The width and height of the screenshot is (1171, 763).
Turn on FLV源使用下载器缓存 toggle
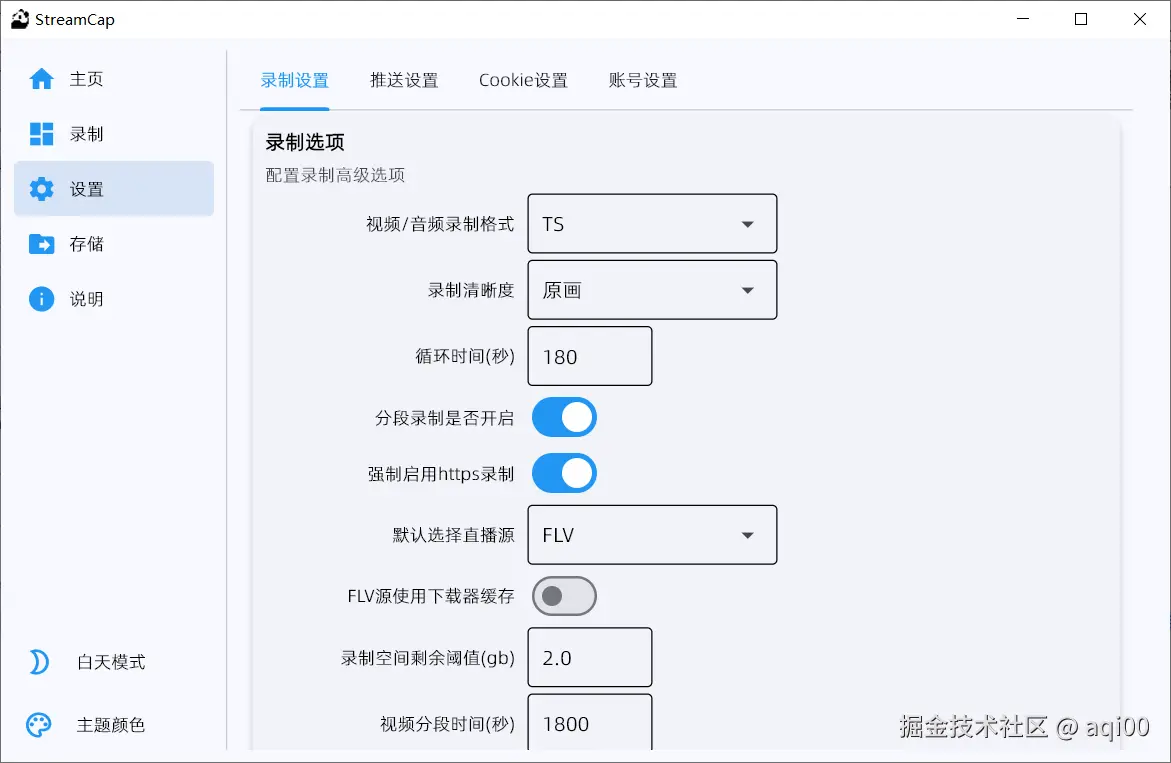coord(564,596)
